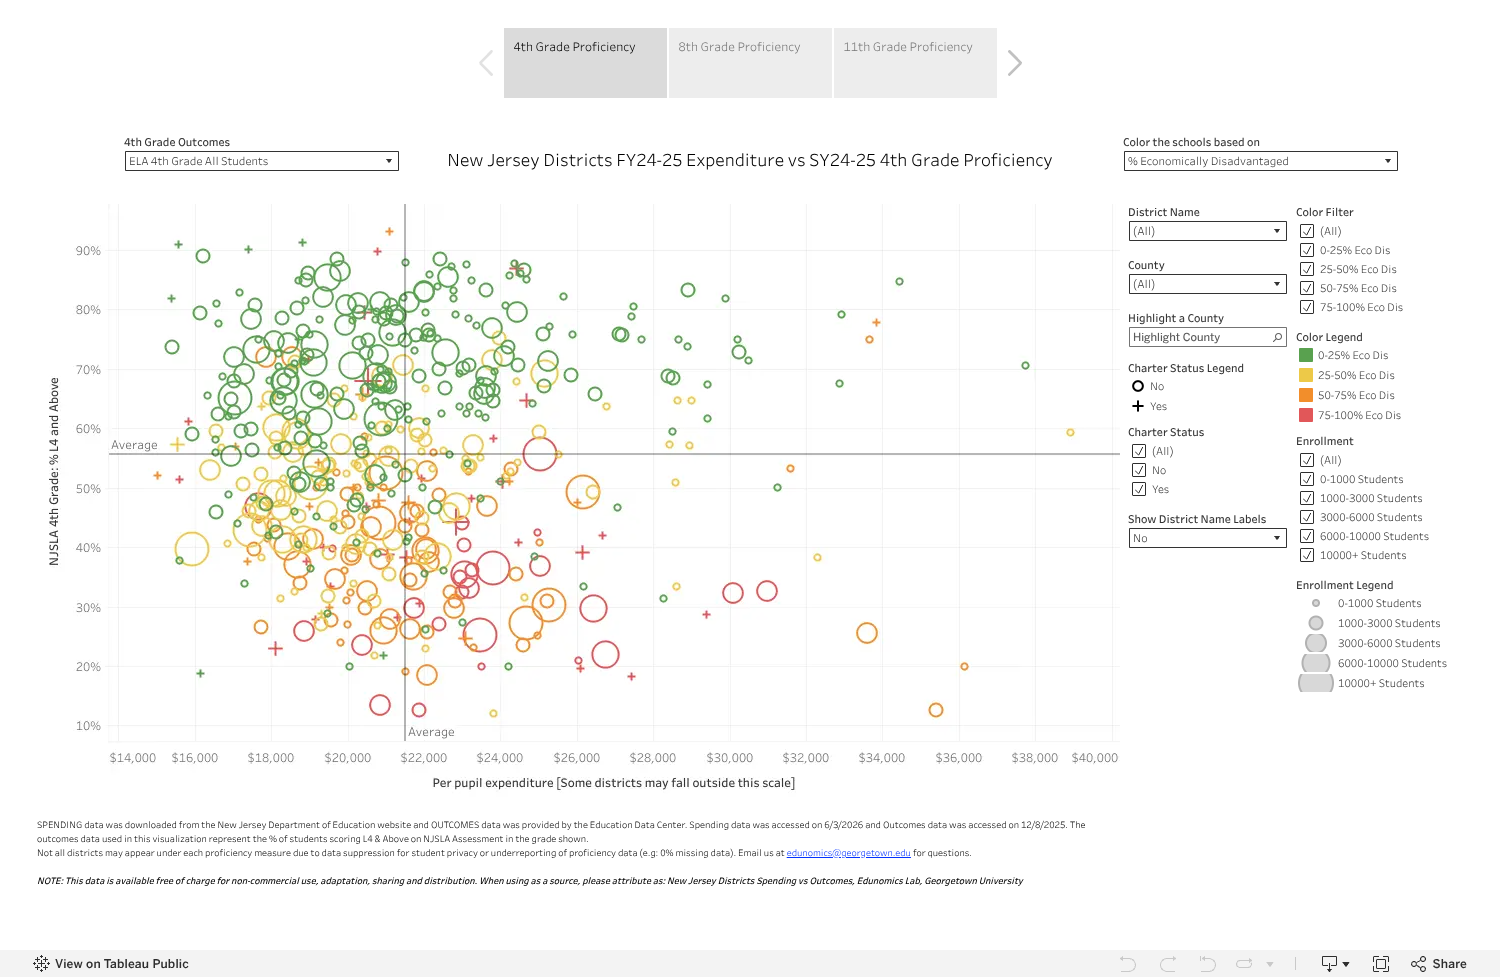
Task: Uncheck 50-75% Eco Dis color filter
Action: [x=1307, y=288]
